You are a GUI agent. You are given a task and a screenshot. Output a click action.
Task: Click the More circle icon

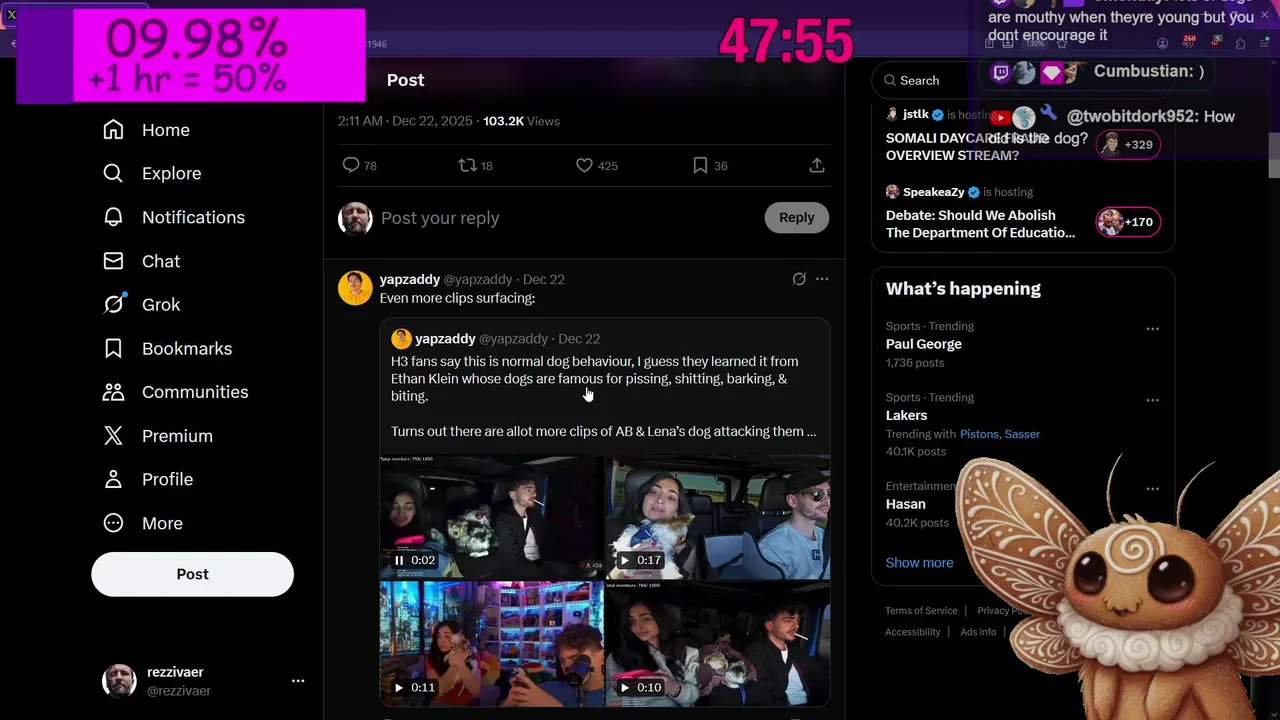113,523
